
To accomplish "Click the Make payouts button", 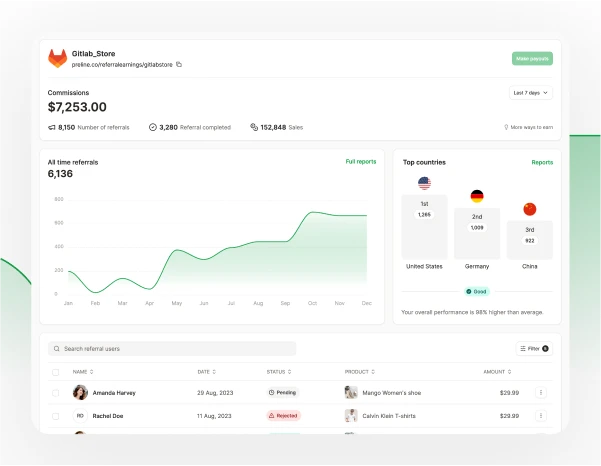I will (532, 59).
